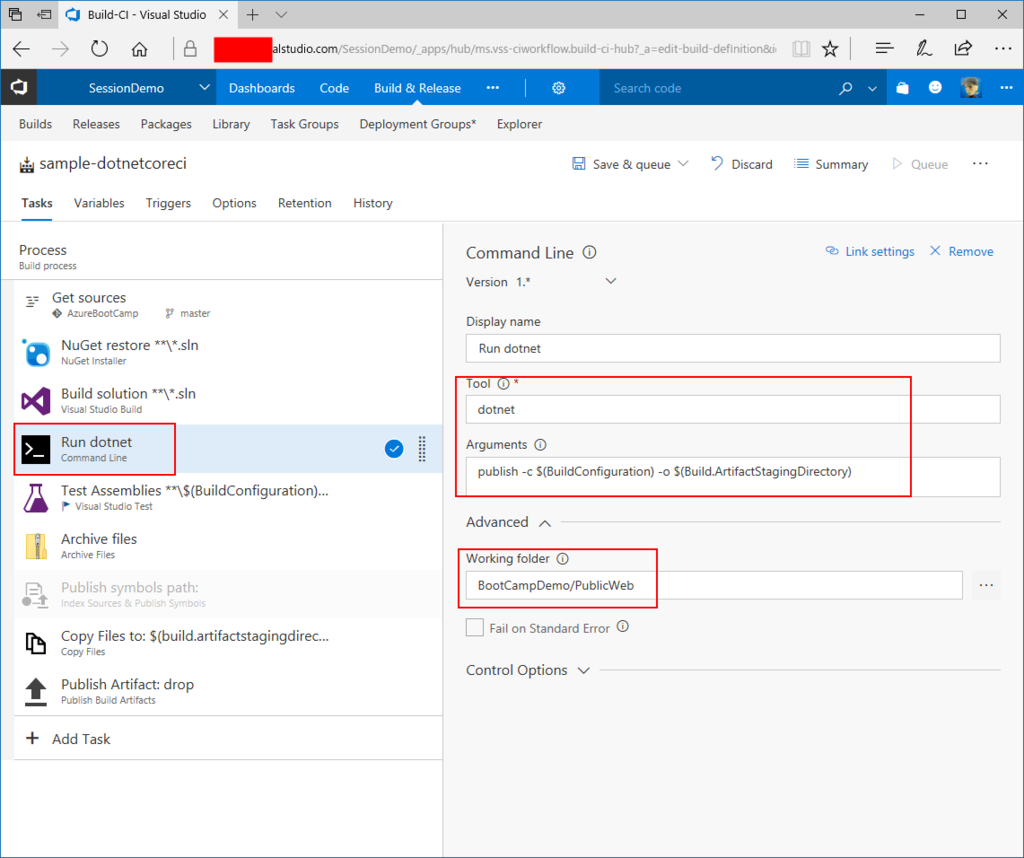Click the Discard button
This screenshot has height=858, width=1024.
pyautogui.click(x=741, y=164)
